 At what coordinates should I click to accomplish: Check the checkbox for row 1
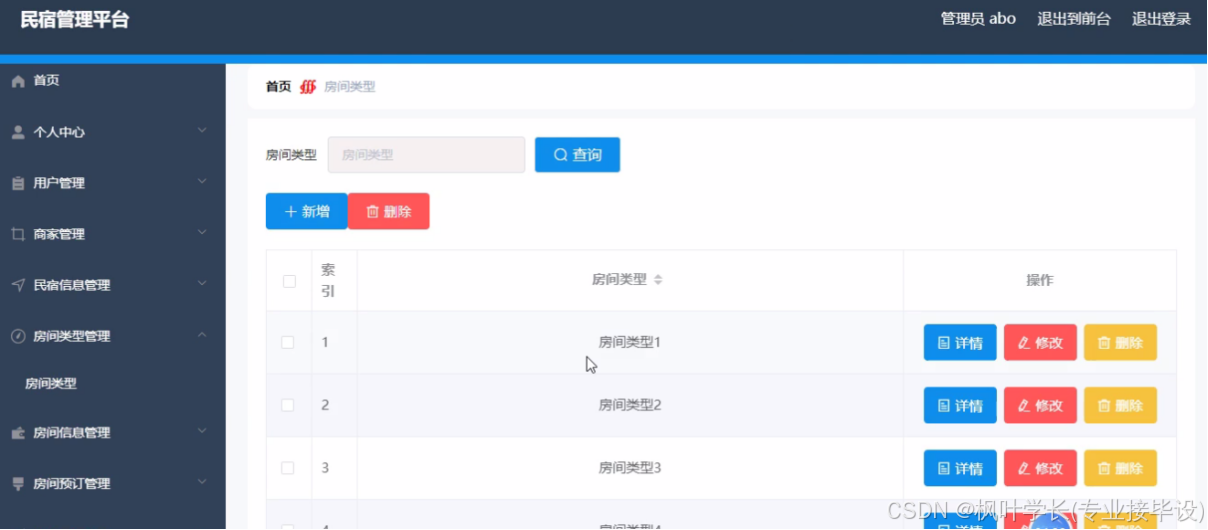[x=288, y=342]
